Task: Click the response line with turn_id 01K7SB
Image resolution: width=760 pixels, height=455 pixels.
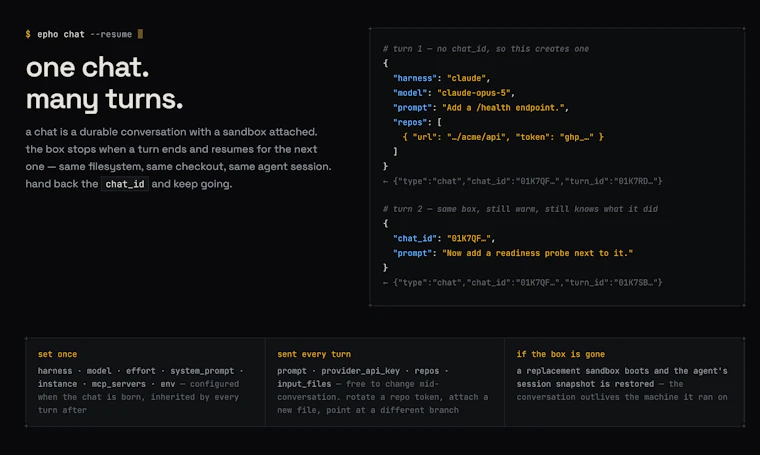Action: [x=522, y=282]
